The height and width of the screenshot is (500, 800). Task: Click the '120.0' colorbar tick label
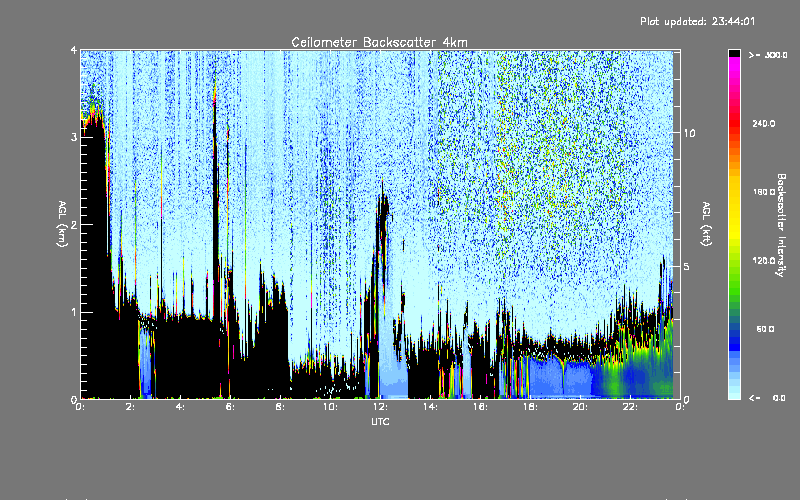(764, 261)
